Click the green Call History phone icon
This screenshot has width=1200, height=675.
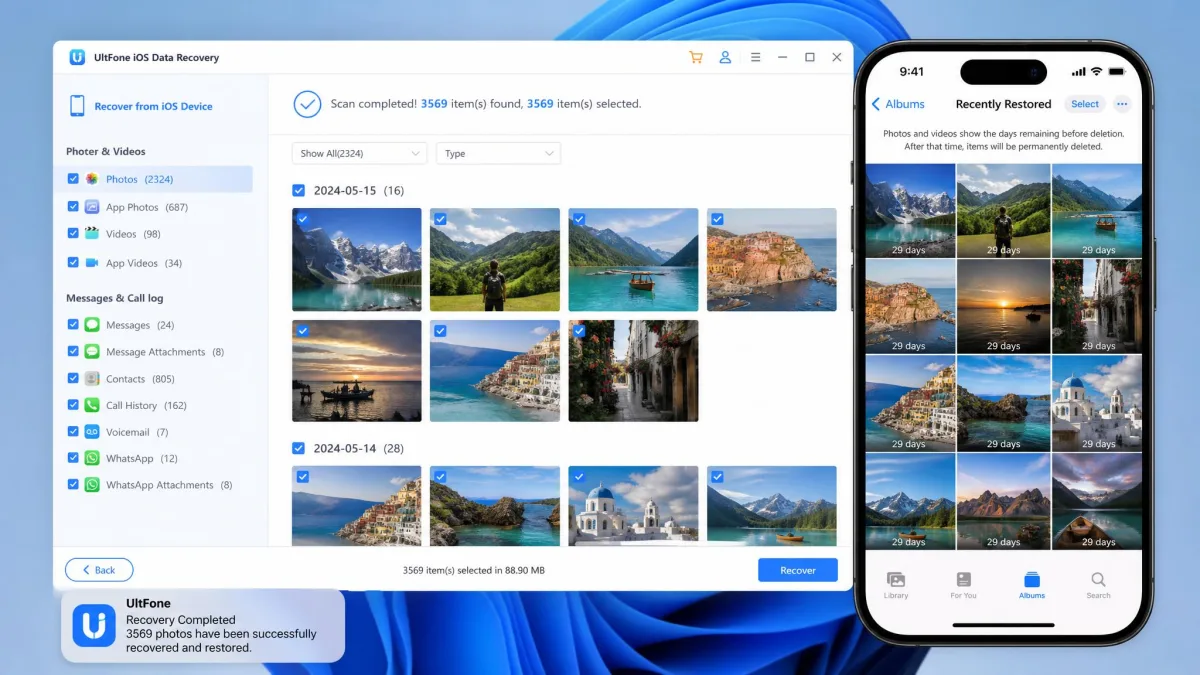(92, 405)
